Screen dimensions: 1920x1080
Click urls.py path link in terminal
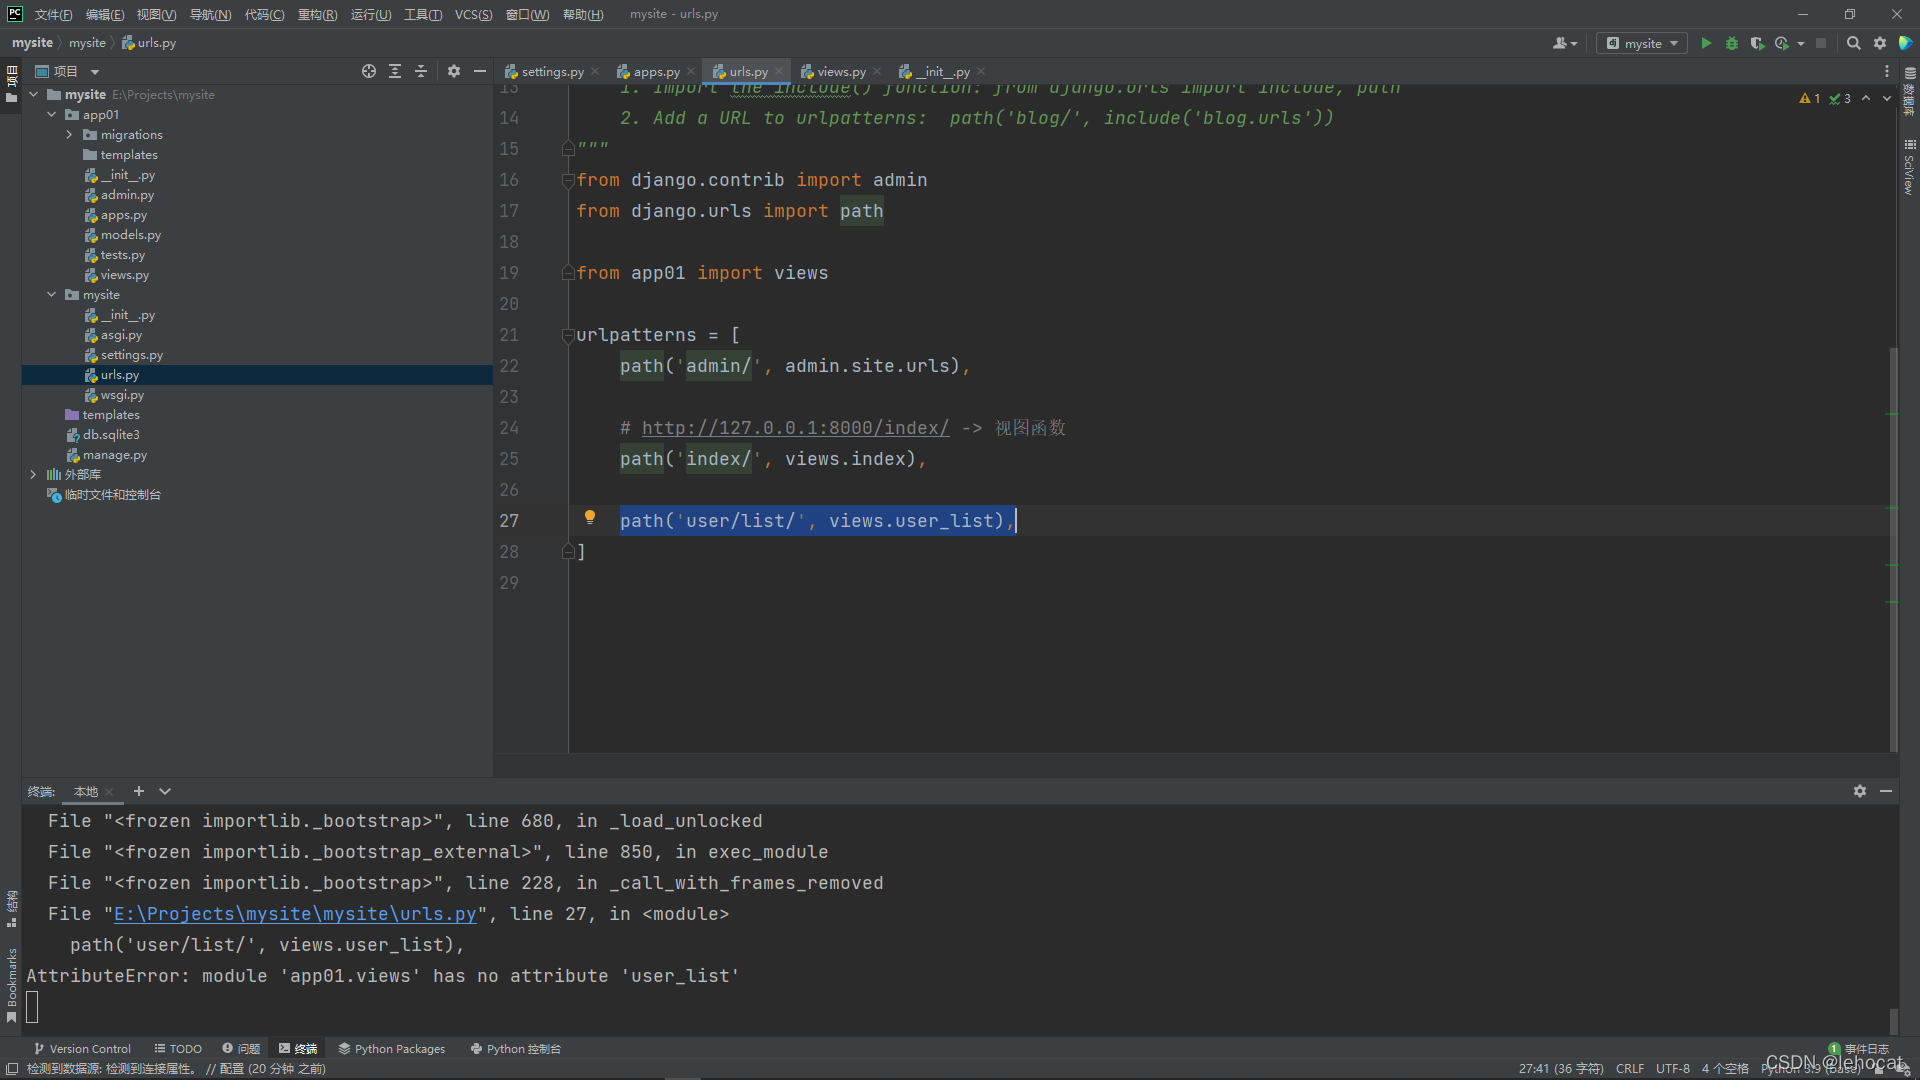[x=295, y=914]
